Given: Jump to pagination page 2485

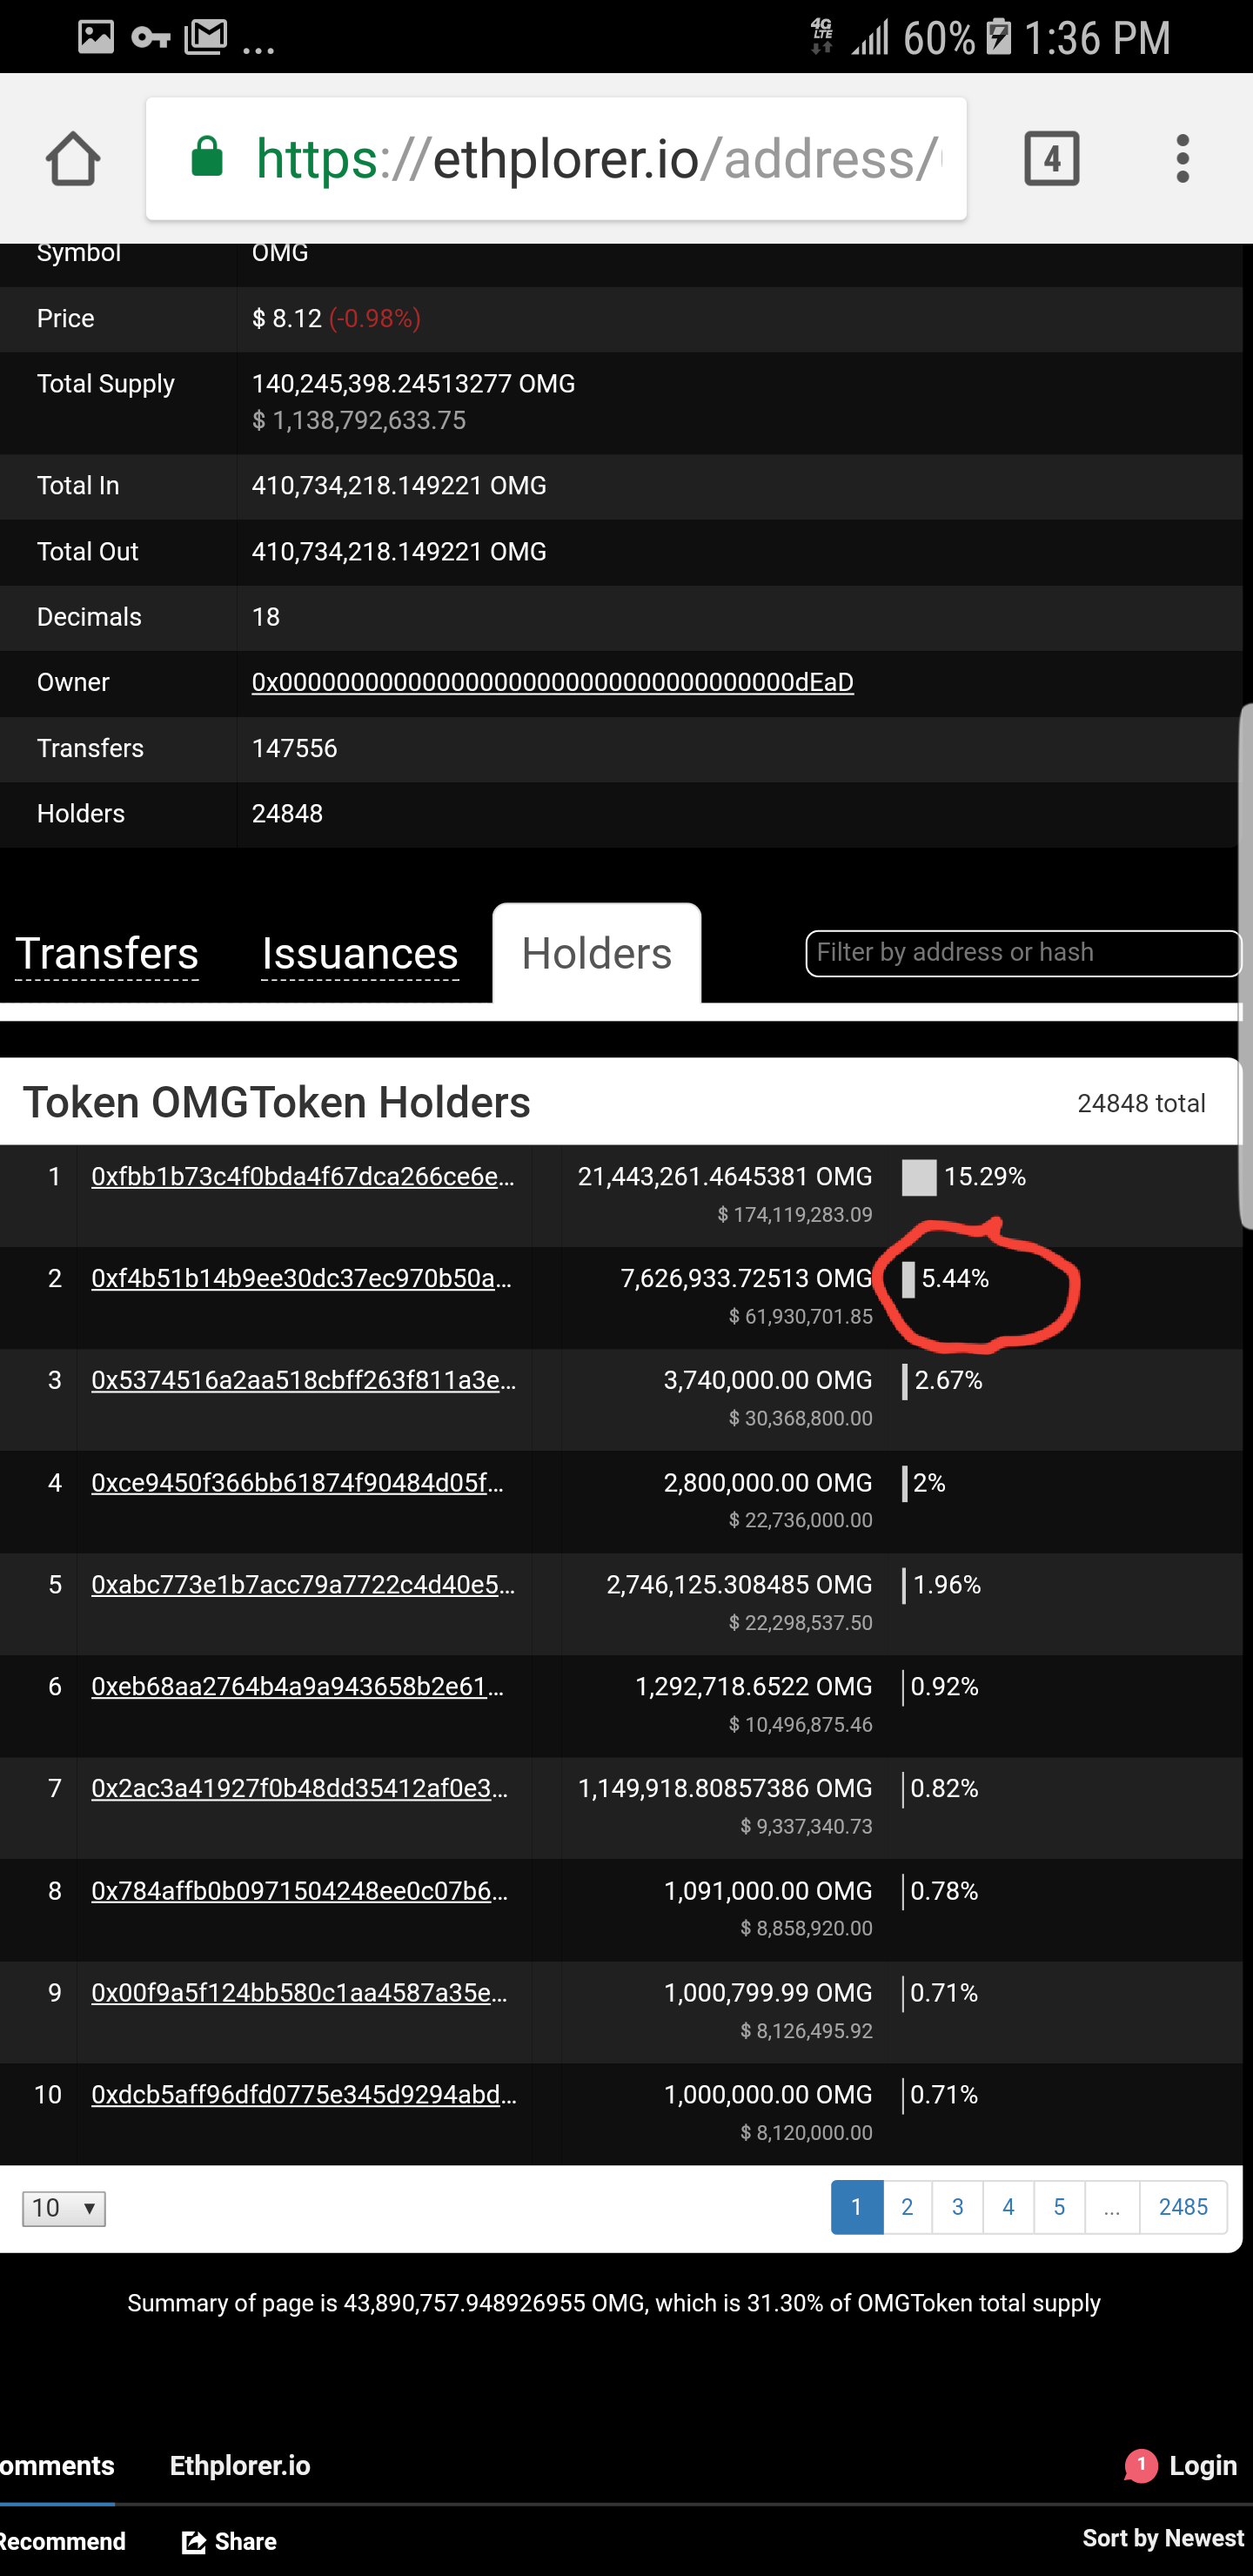Looking at the screenshot, I should pyautogui.click(x=1183, y=2207).
